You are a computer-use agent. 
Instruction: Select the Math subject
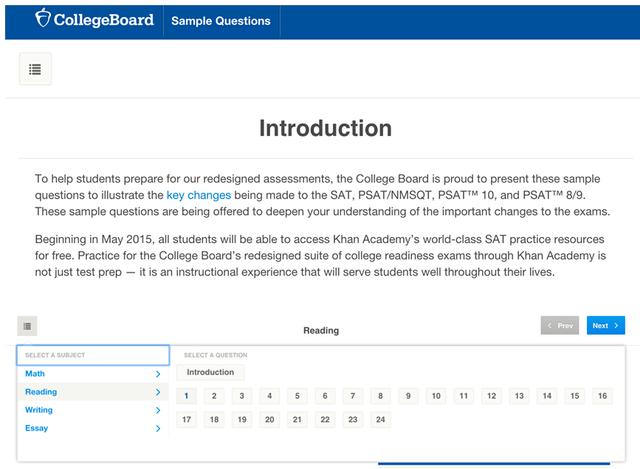35,373
